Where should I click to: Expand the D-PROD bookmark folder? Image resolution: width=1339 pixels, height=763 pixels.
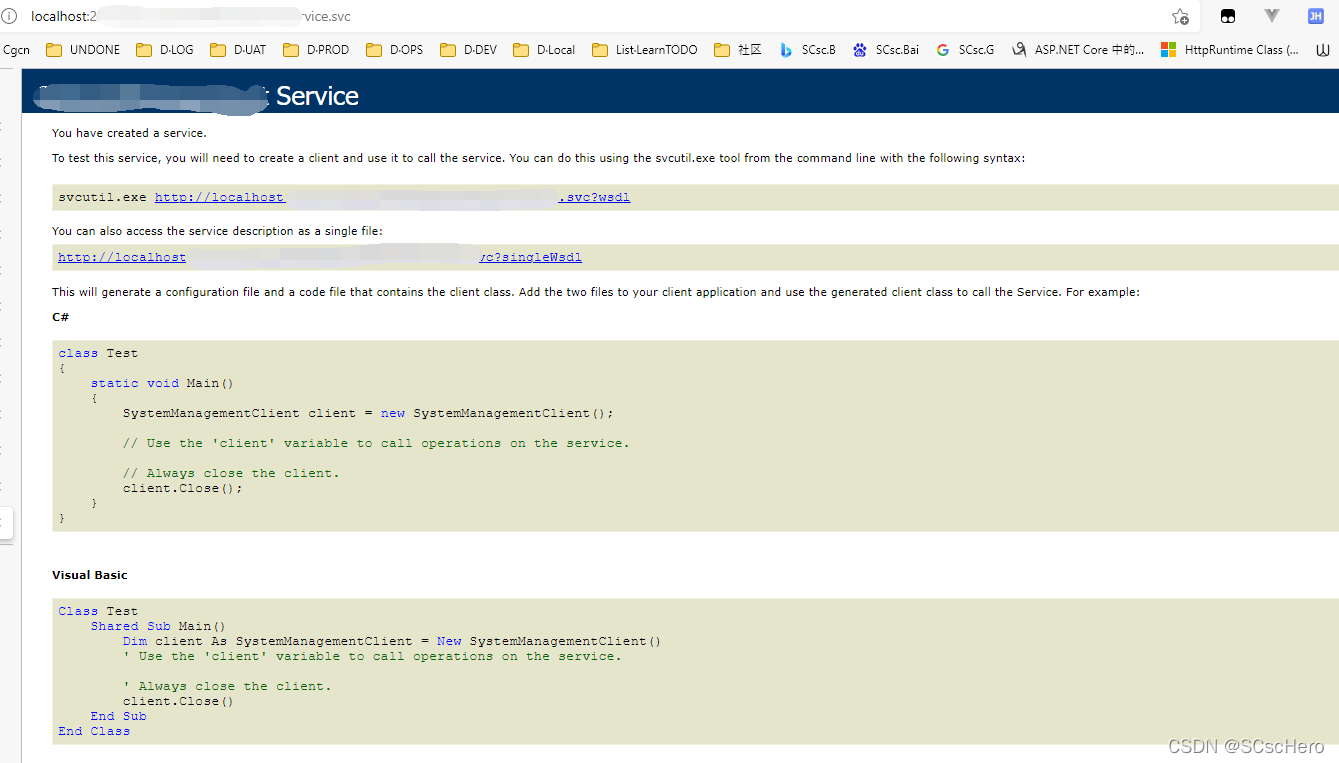317,49
